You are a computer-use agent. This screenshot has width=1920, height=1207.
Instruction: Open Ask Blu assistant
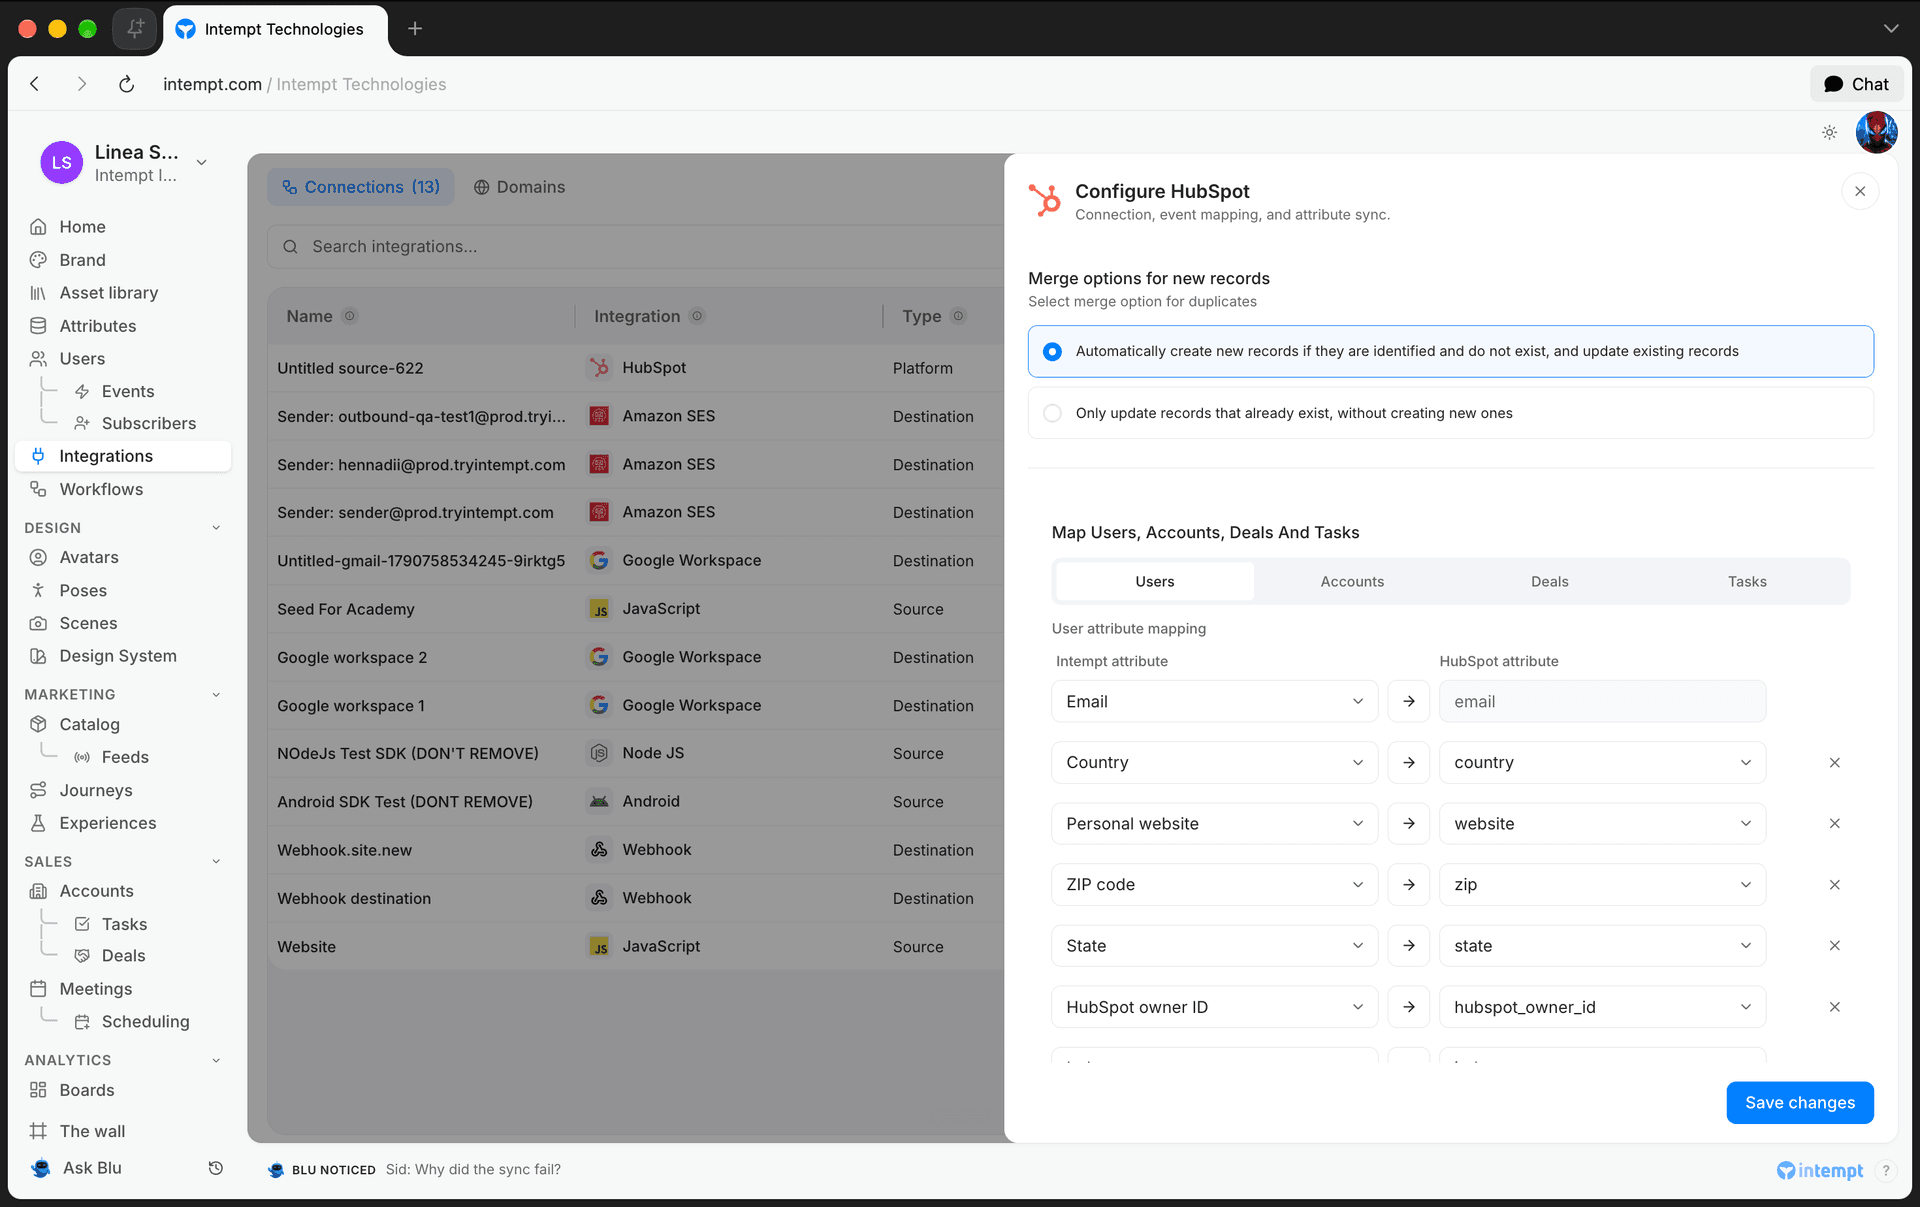92,1168
